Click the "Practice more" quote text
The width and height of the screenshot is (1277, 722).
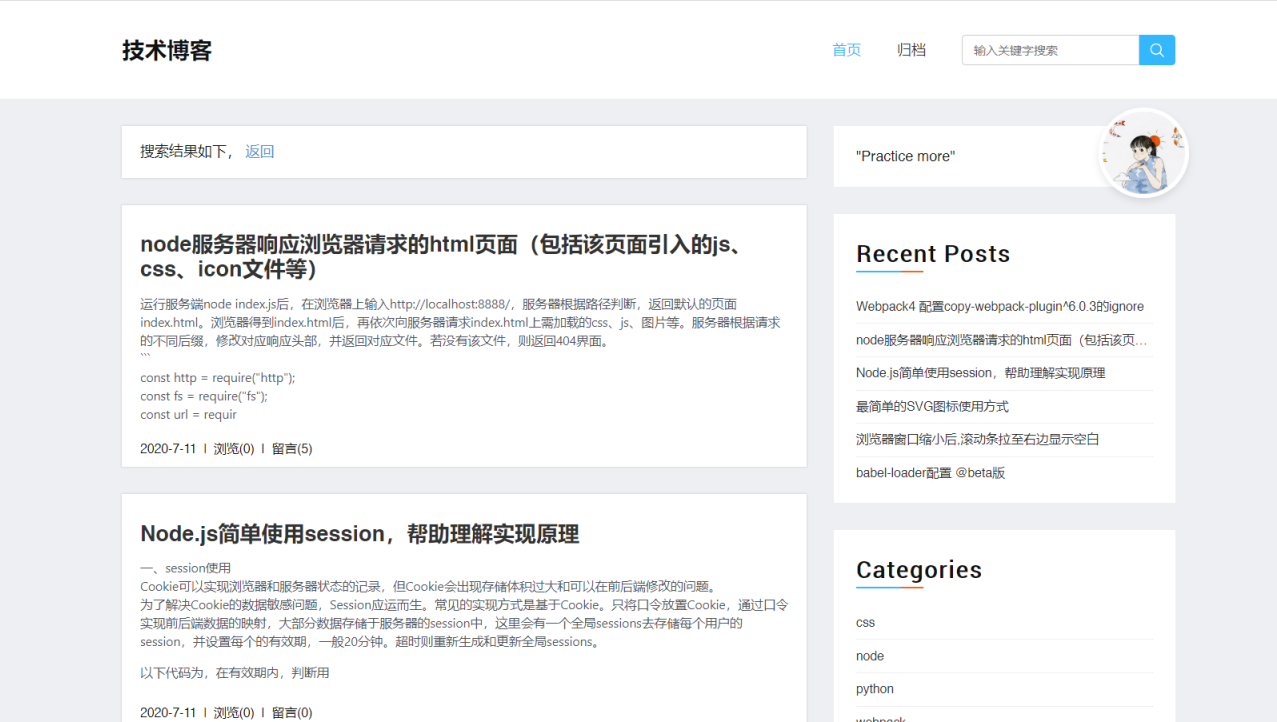point(905,156)
